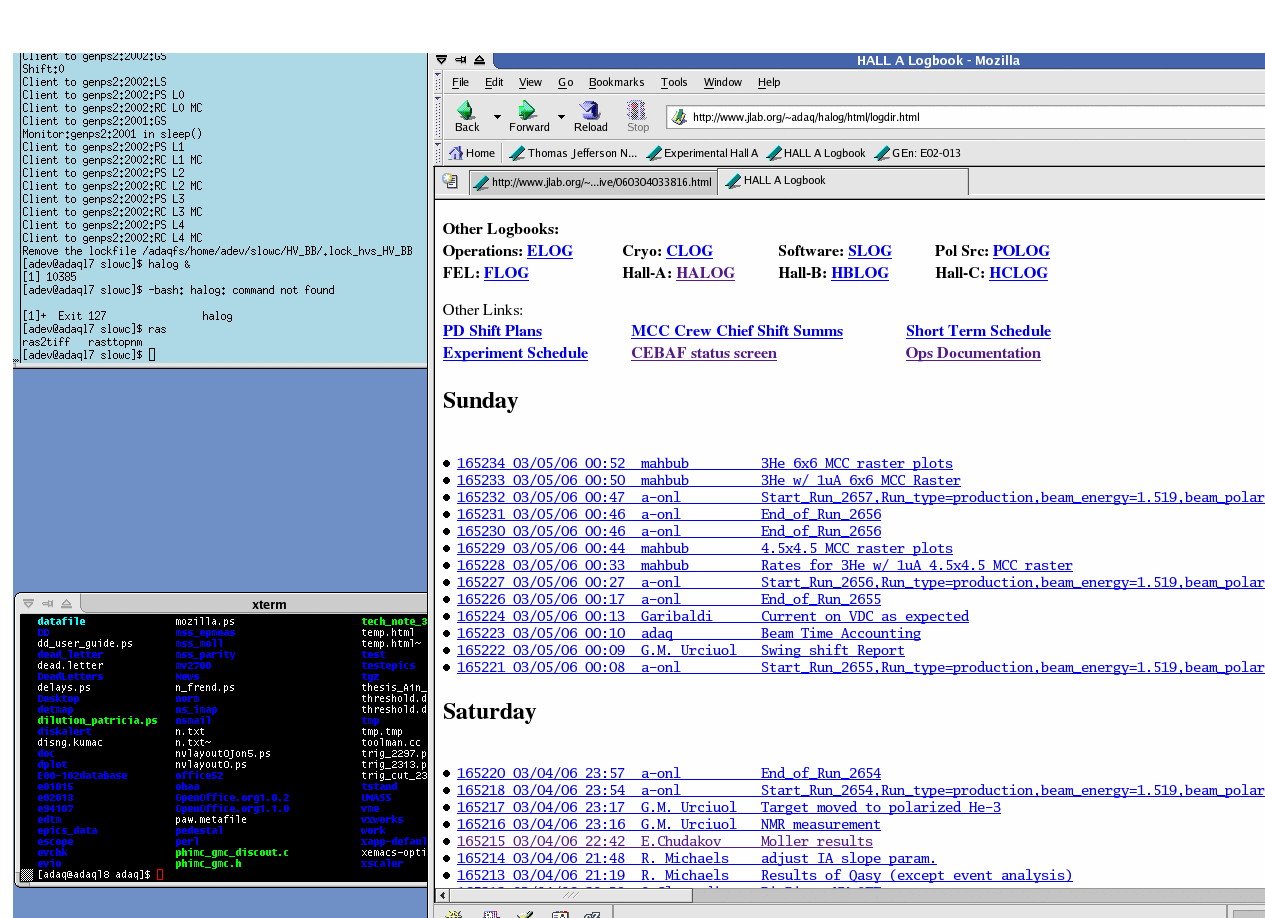This screenshot has height=918, width=1265.
Task: Click the page icon beside the URL
Action: pos(680,117)
